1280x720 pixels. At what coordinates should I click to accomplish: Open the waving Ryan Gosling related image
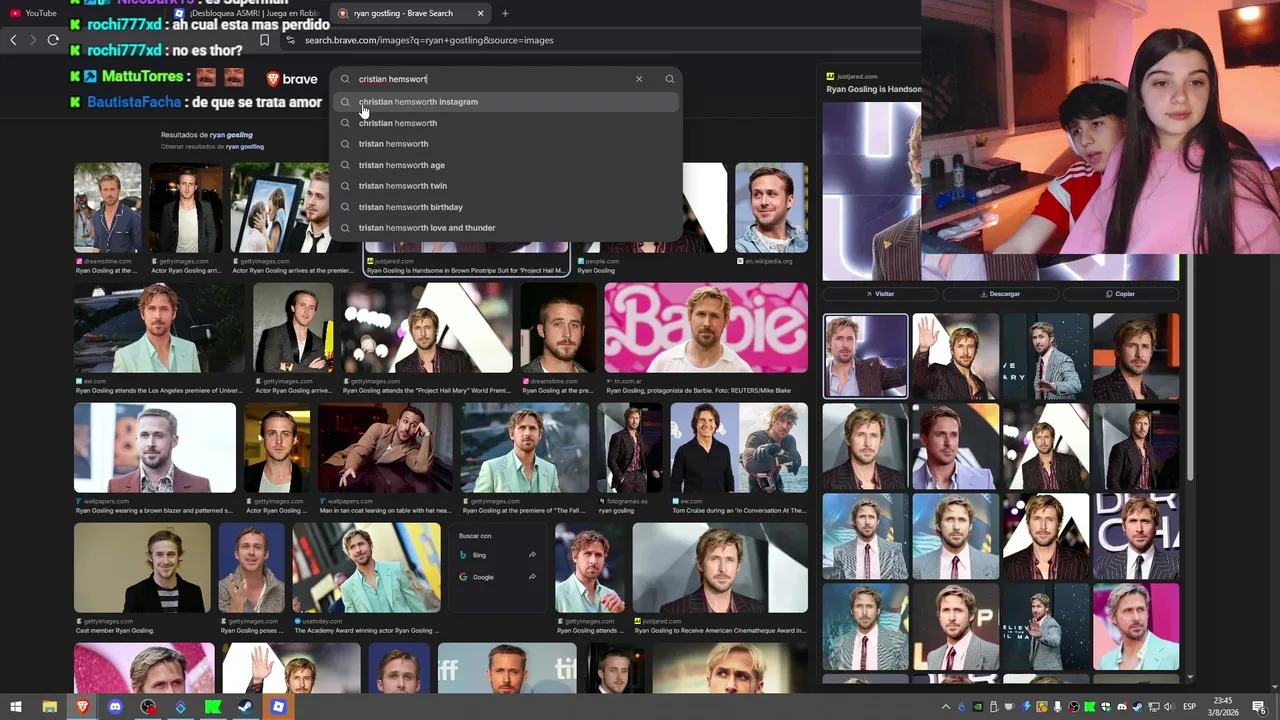[955, 356]
